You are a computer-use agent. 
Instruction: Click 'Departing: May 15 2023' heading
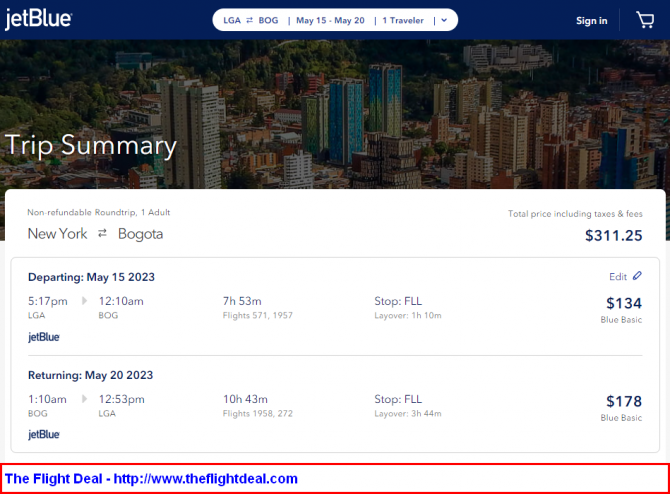point(91,277)
